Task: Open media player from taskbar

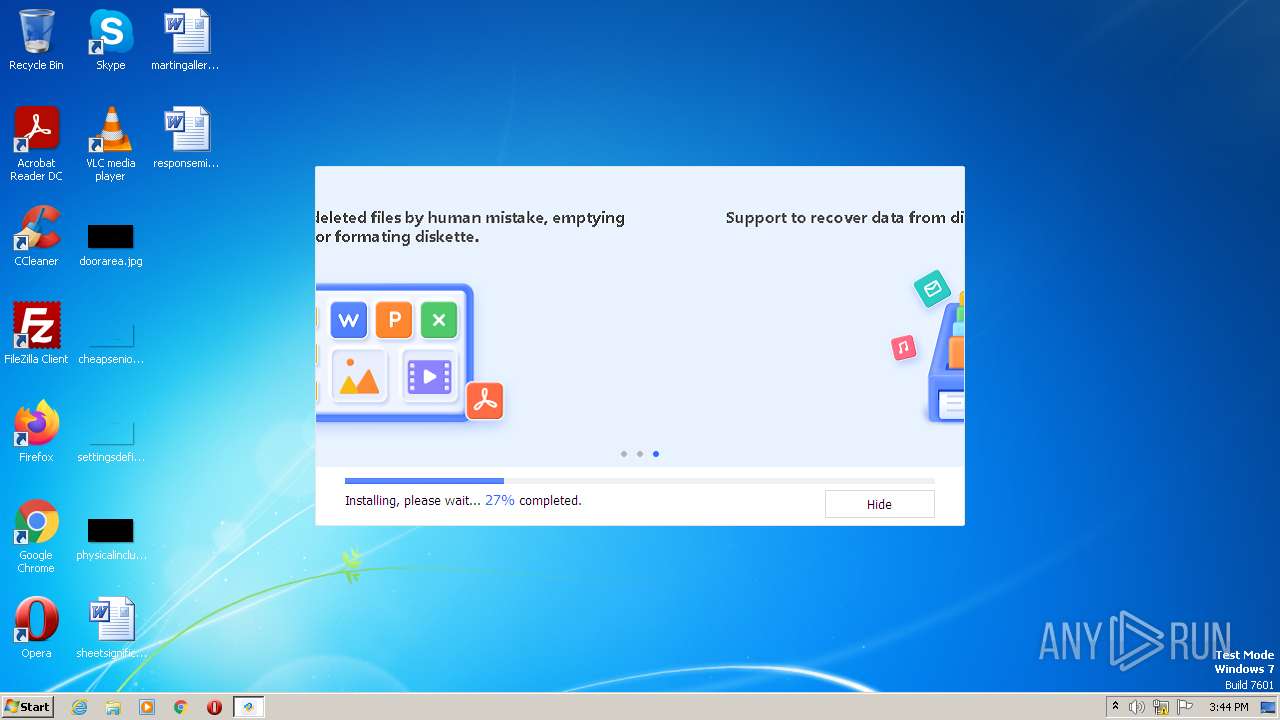Action: tap(147, 707)
